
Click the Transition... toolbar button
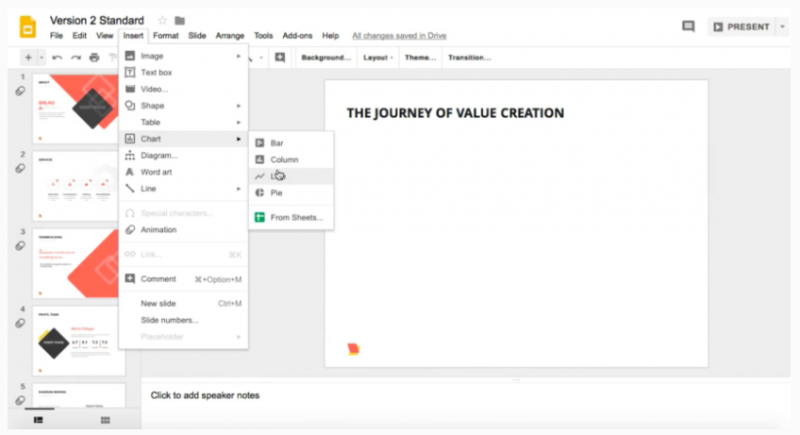click(469, 58)
